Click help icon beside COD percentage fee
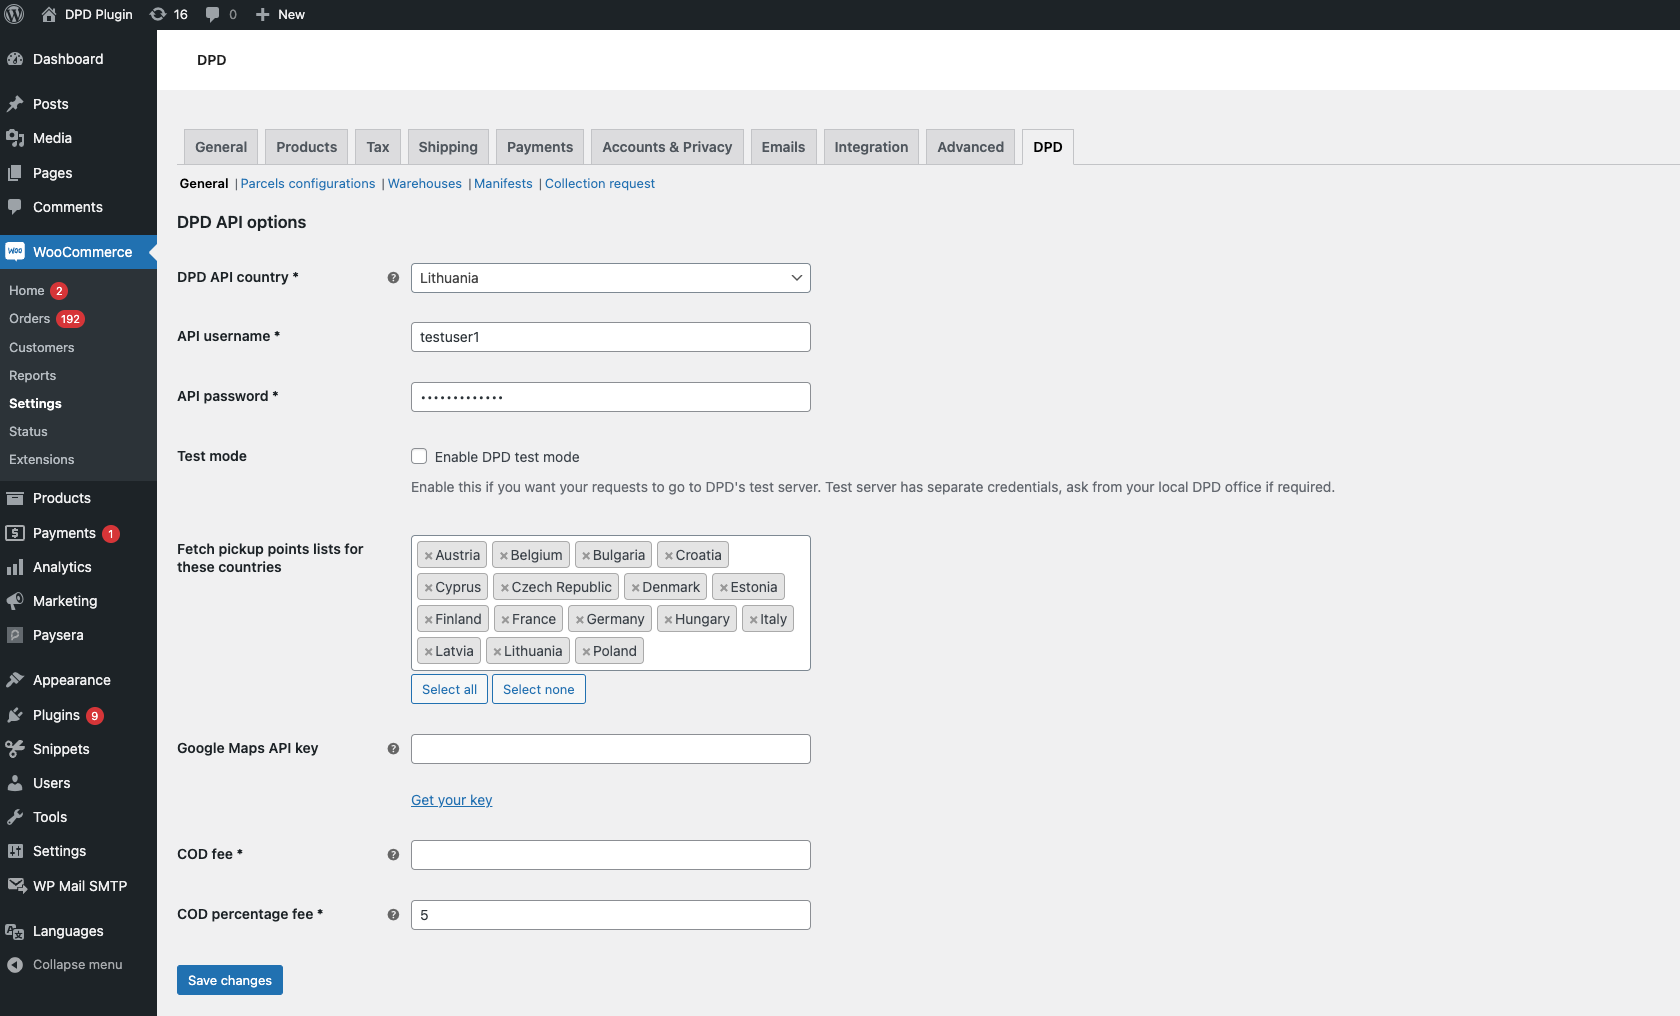 pos(393,915)
